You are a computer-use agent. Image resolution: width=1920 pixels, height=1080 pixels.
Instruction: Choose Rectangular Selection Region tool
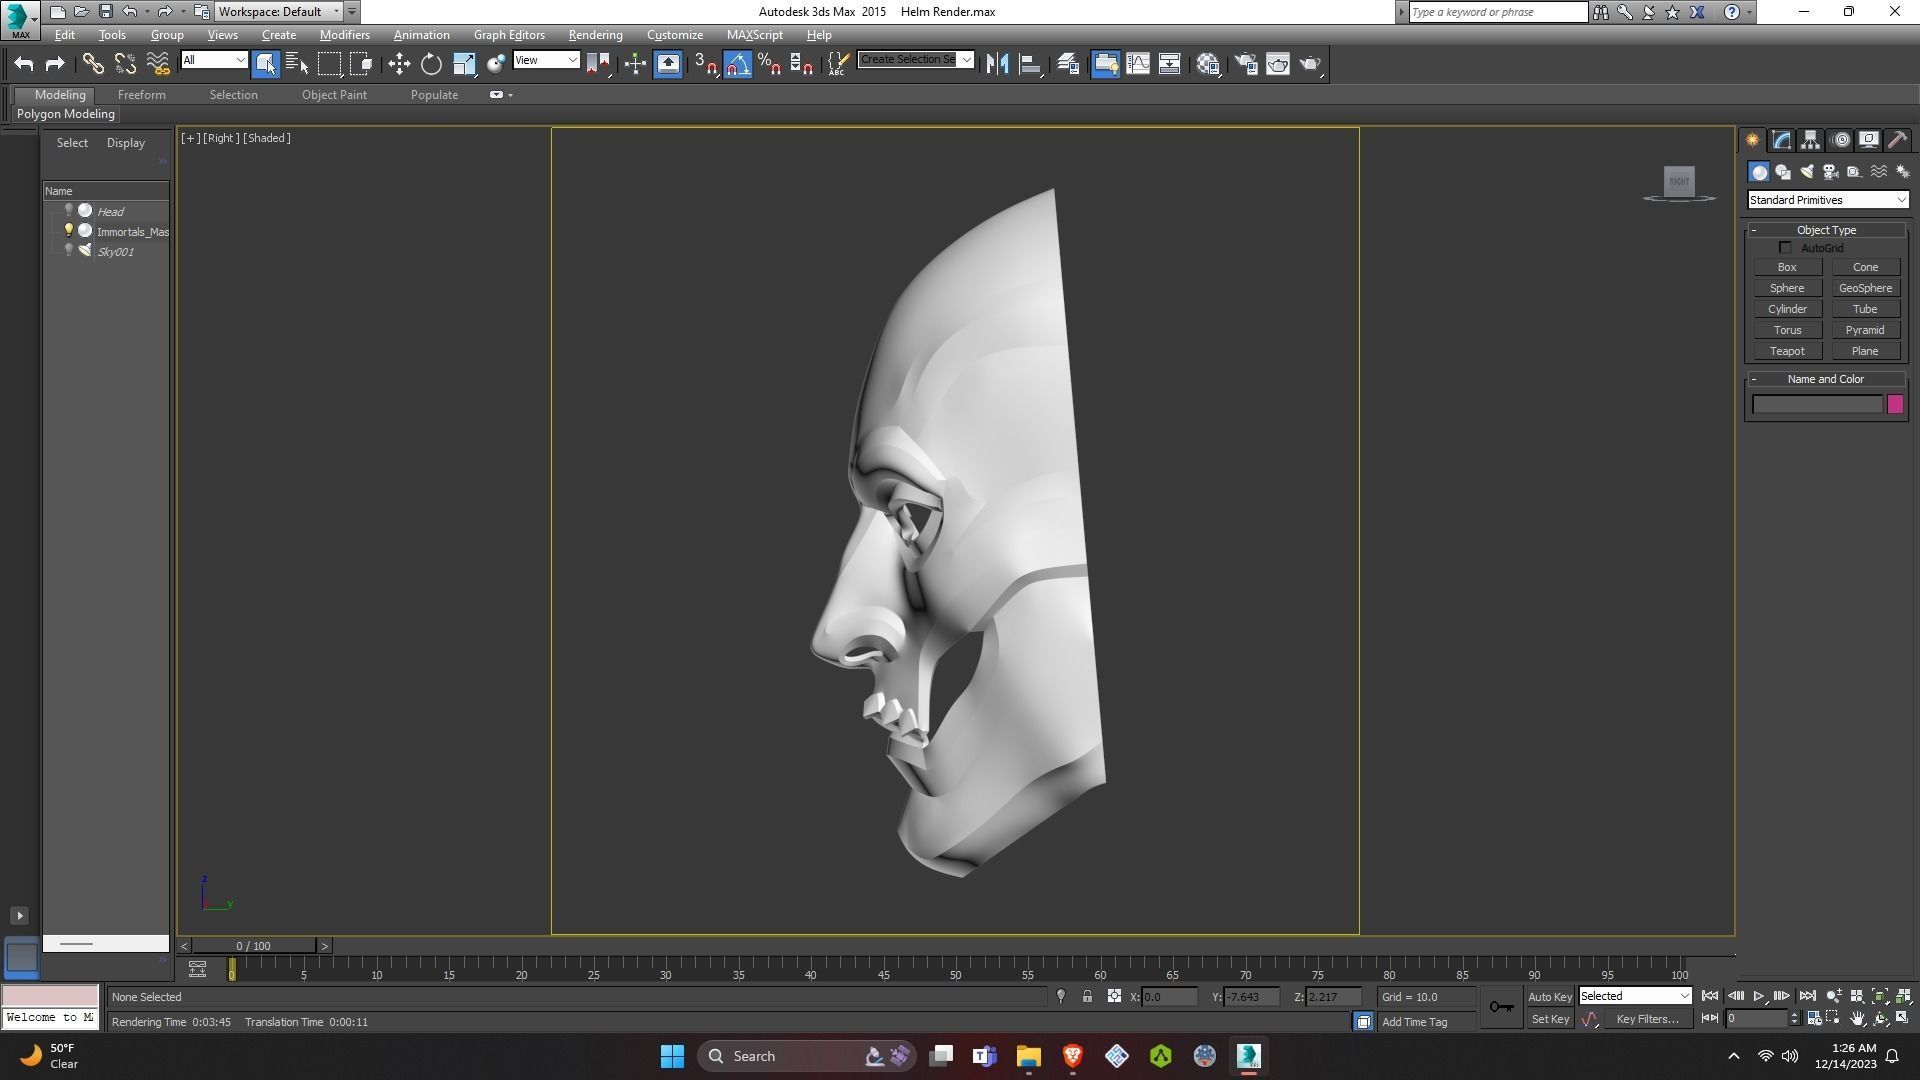tap(329, 64)
